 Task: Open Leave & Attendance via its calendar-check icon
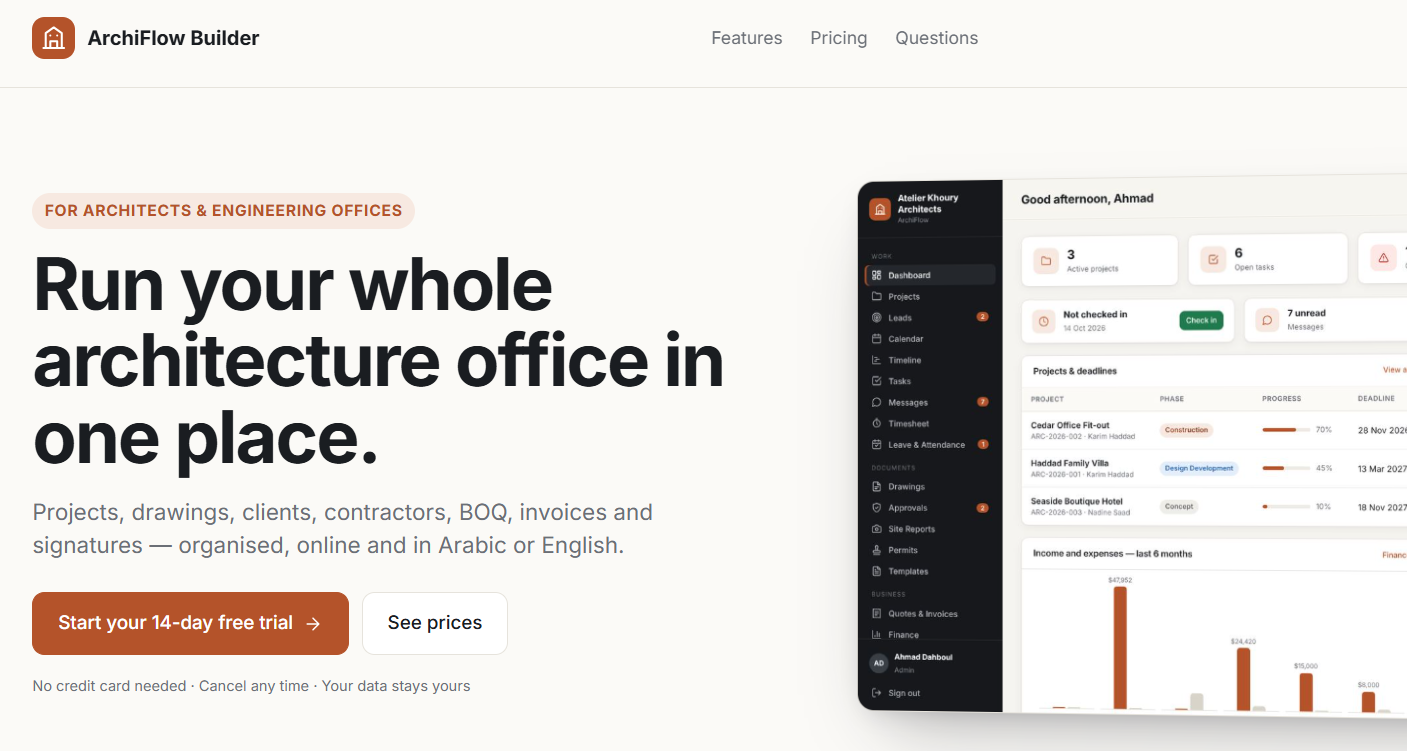[877, 444]
